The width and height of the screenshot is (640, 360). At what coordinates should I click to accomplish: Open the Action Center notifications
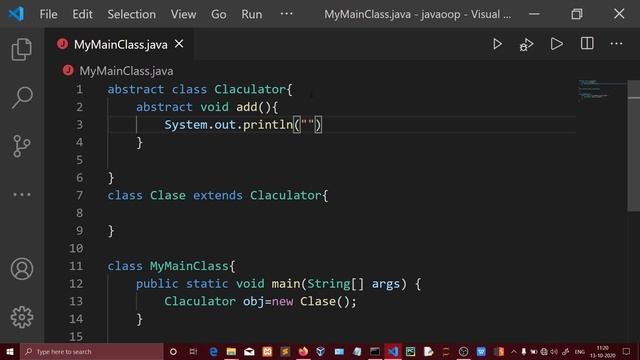[627, 351]
